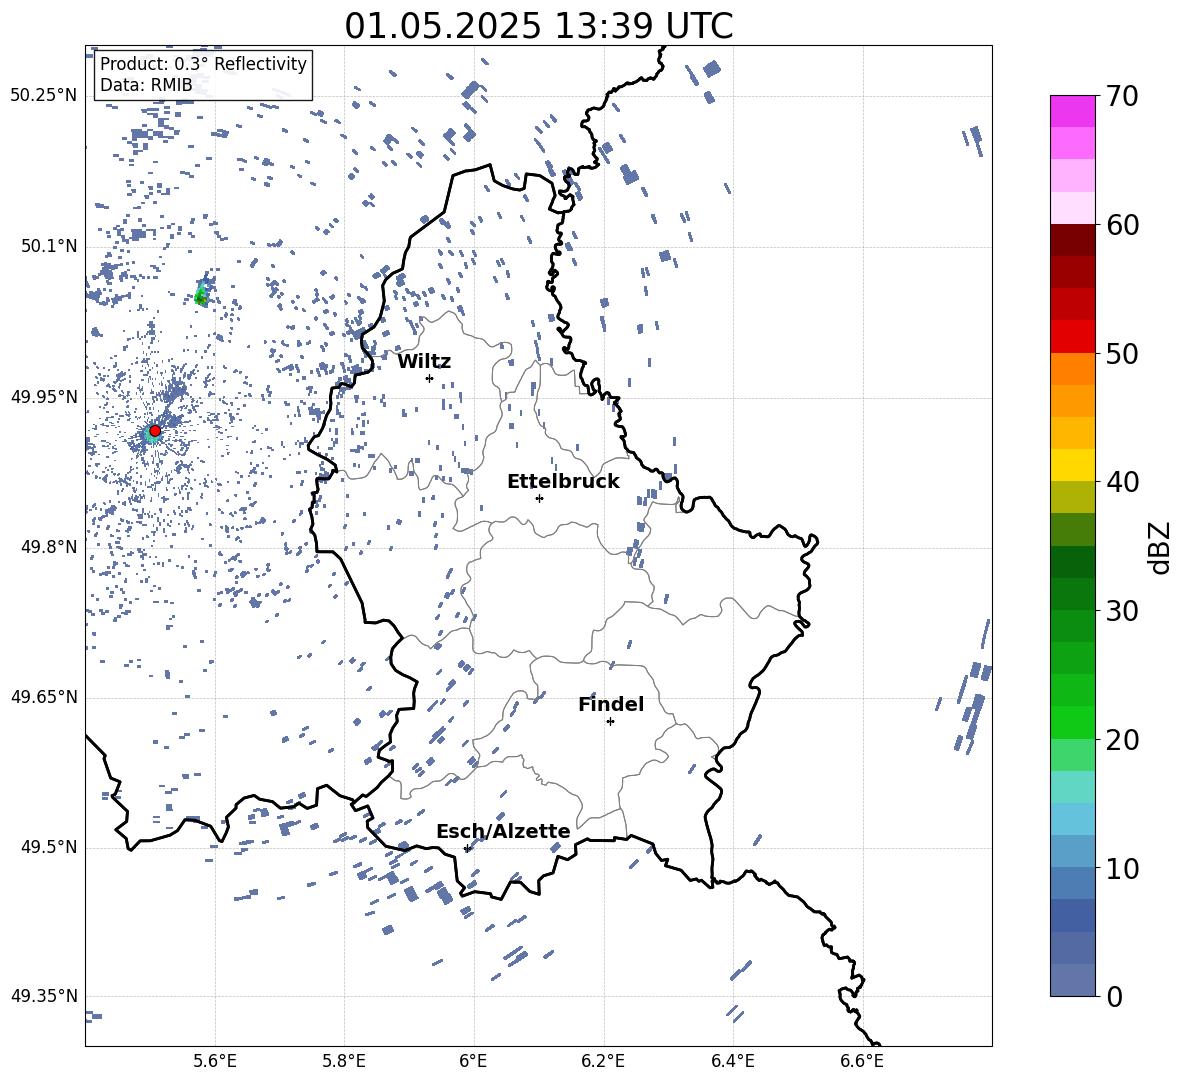Click the cyan colorbar segment near 15 dBZ
This screenshot has height=1081, width=1184.
1072,787
